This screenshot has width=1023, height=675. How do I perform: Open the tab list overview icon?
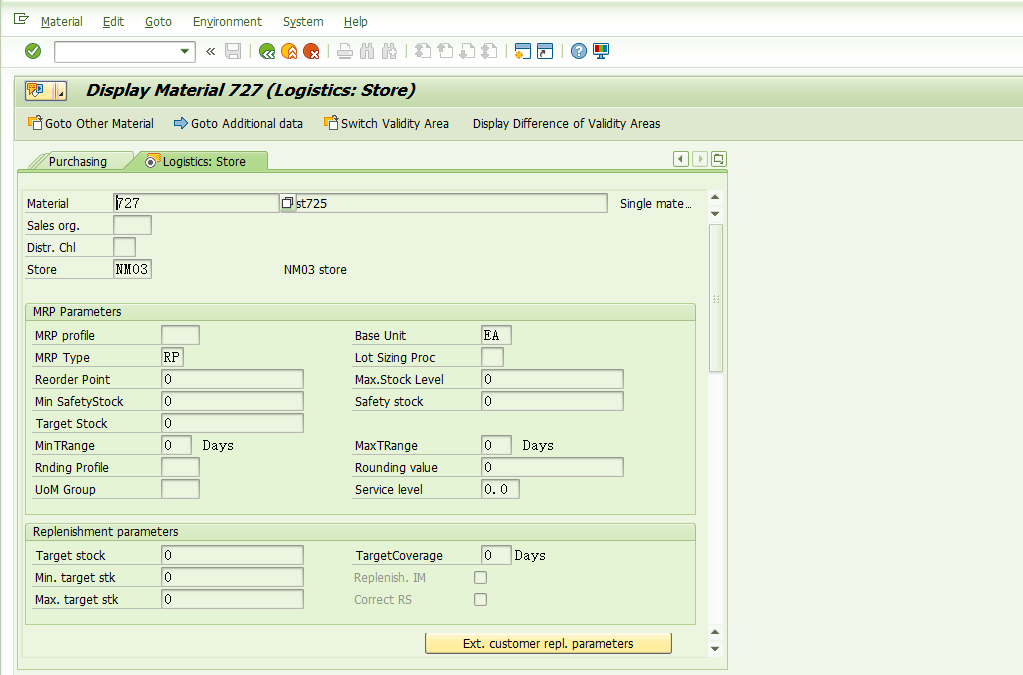[x=718, y=159]
